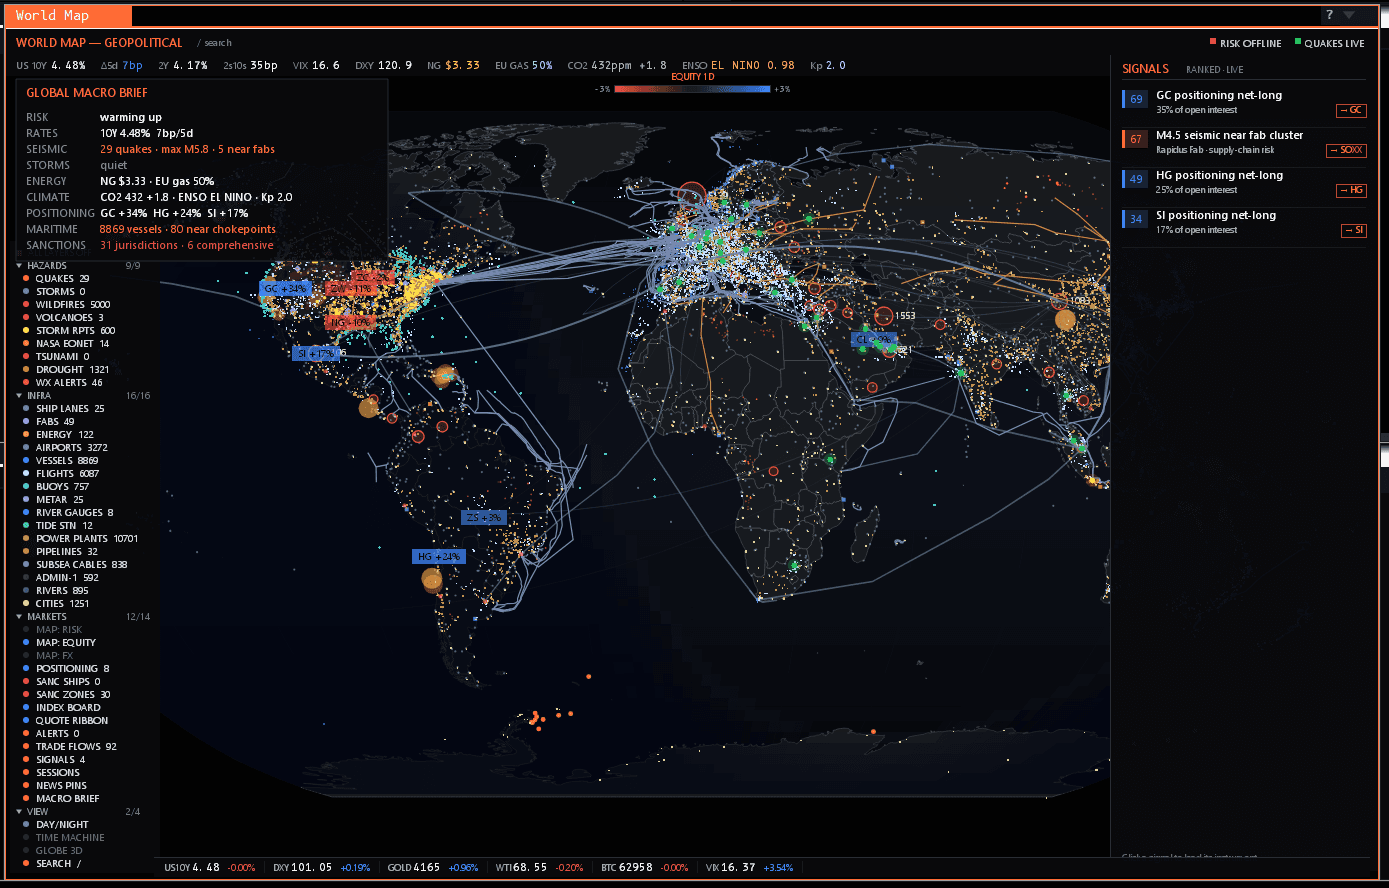The image size is (1389, 888).
Task: Toggle the QUOTE RIBBON
Action: [x=65, y=720]
